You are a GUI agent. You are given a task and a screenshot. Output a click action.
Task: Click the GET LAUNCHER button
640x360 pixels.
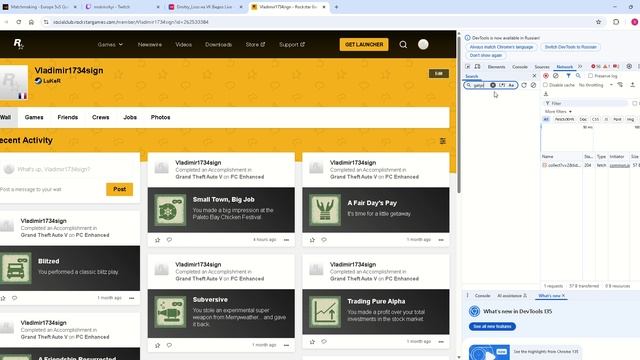[x=364, y=44]
